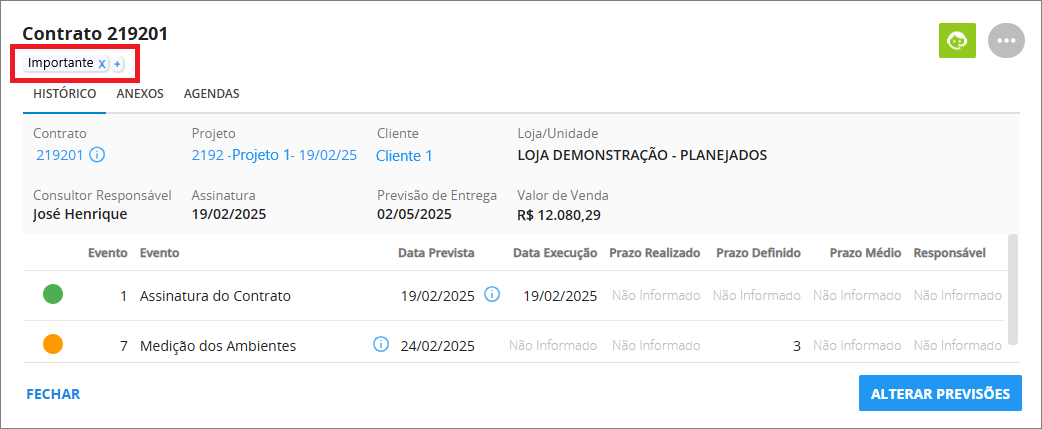Open the Cliente 1 link

click(404, 156)
